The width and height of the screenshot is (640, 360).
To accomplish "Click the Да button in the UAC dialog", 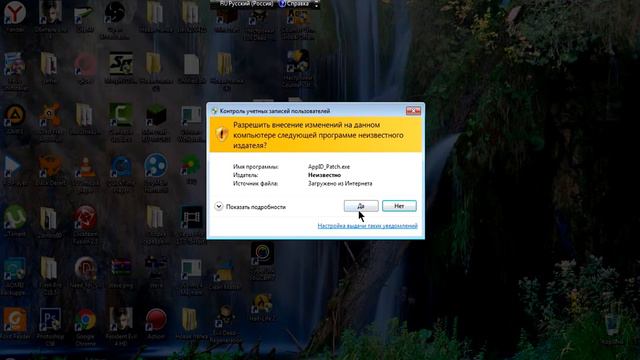I will [361, 206].
